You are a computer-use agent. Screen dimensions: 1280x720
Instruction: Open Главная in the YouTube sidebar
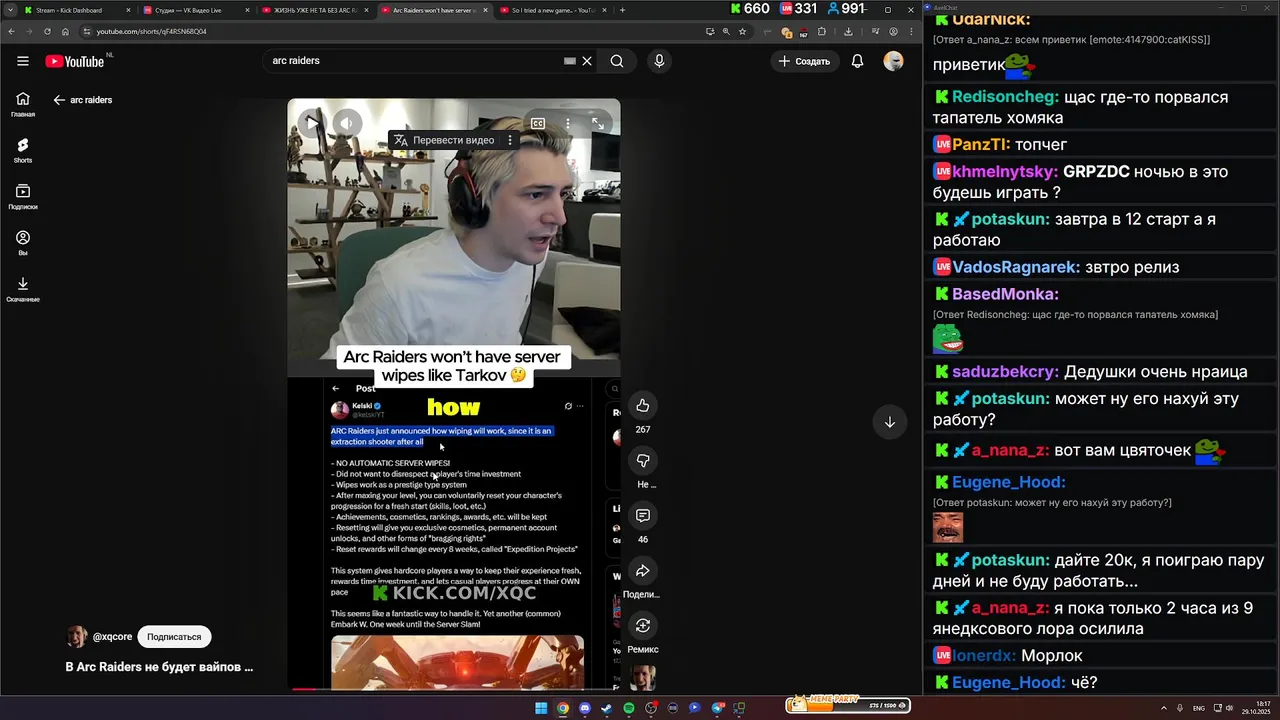23,105
